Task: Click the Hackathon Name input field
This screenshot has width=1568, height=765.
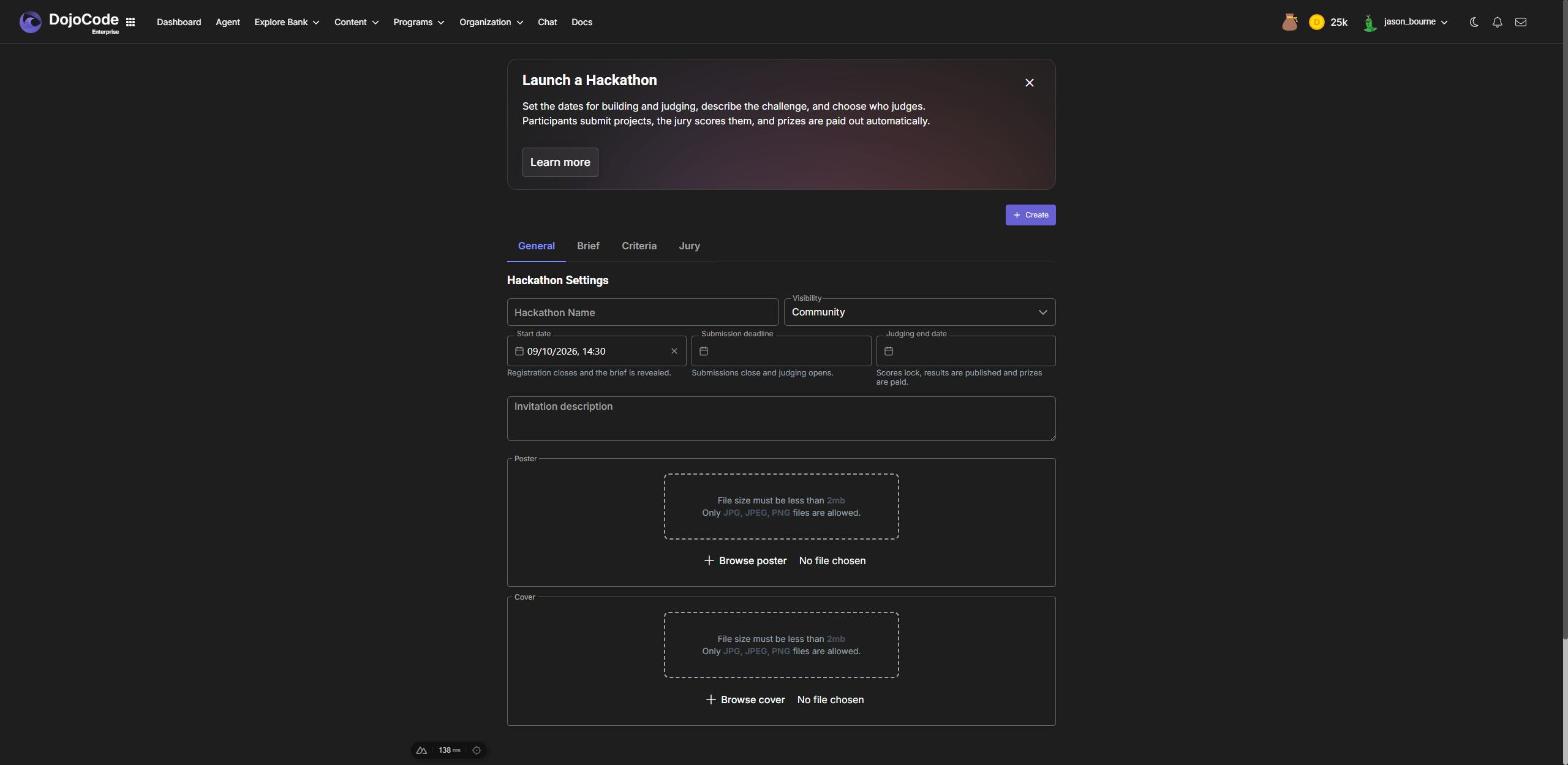Action: click(x=642, y=312)
